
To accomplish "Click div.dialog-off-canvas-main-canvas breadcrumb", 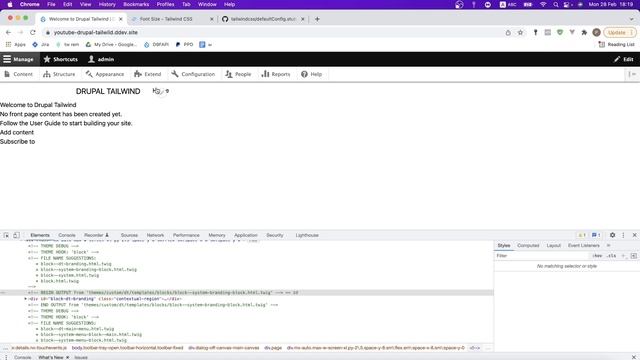I will click(x=224, y=348).
